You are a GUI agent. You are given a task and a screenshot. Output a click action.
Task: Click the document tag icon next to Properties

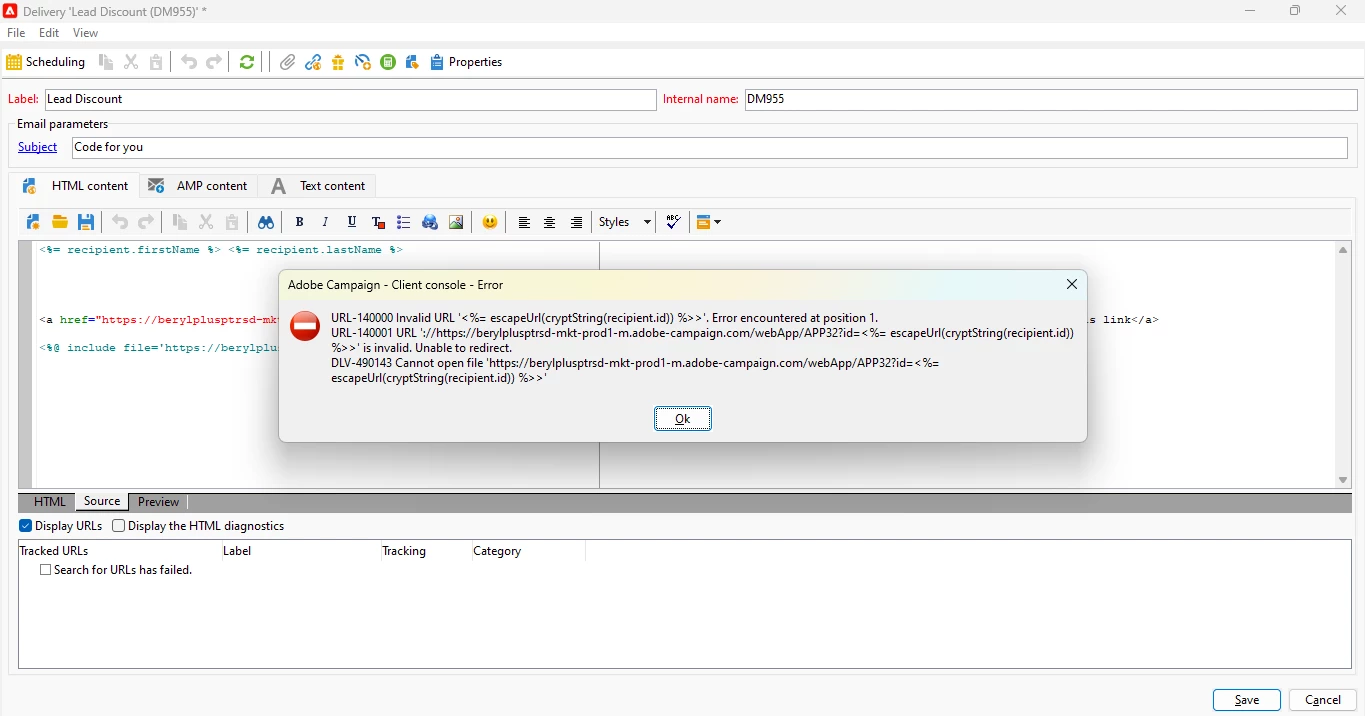point(412,62)
